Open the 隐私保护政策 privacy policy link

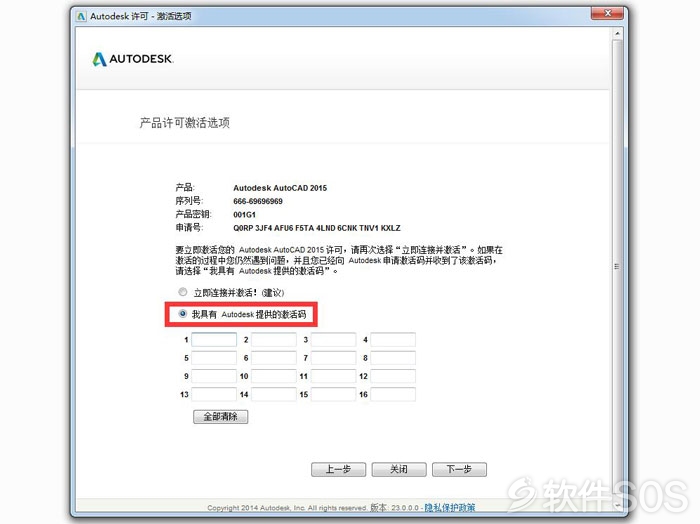point(450,507)
